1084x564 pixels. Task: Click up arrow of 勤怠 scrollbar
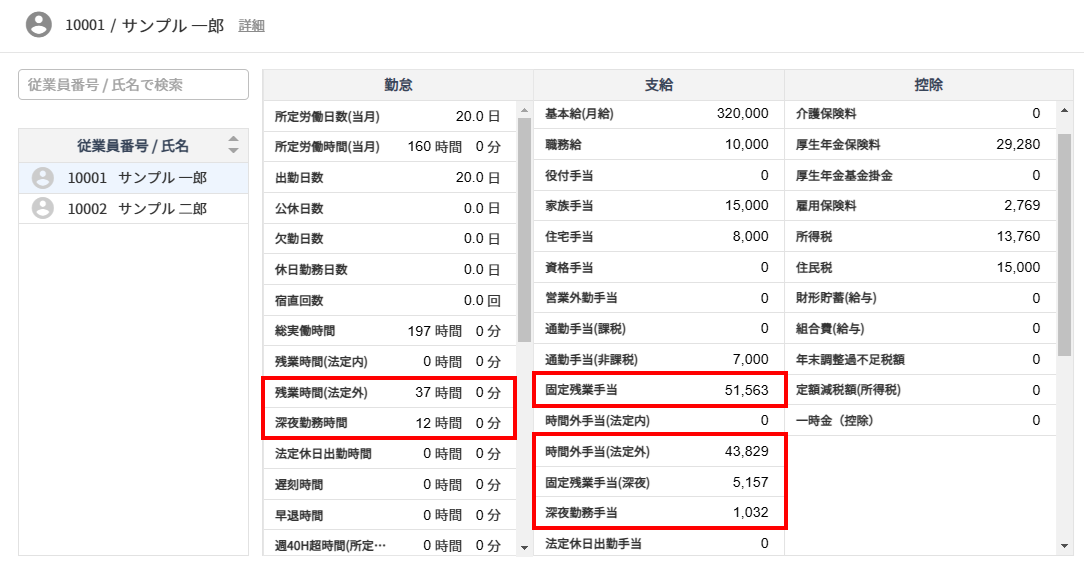pyautogui.click(x=524, y=110)
